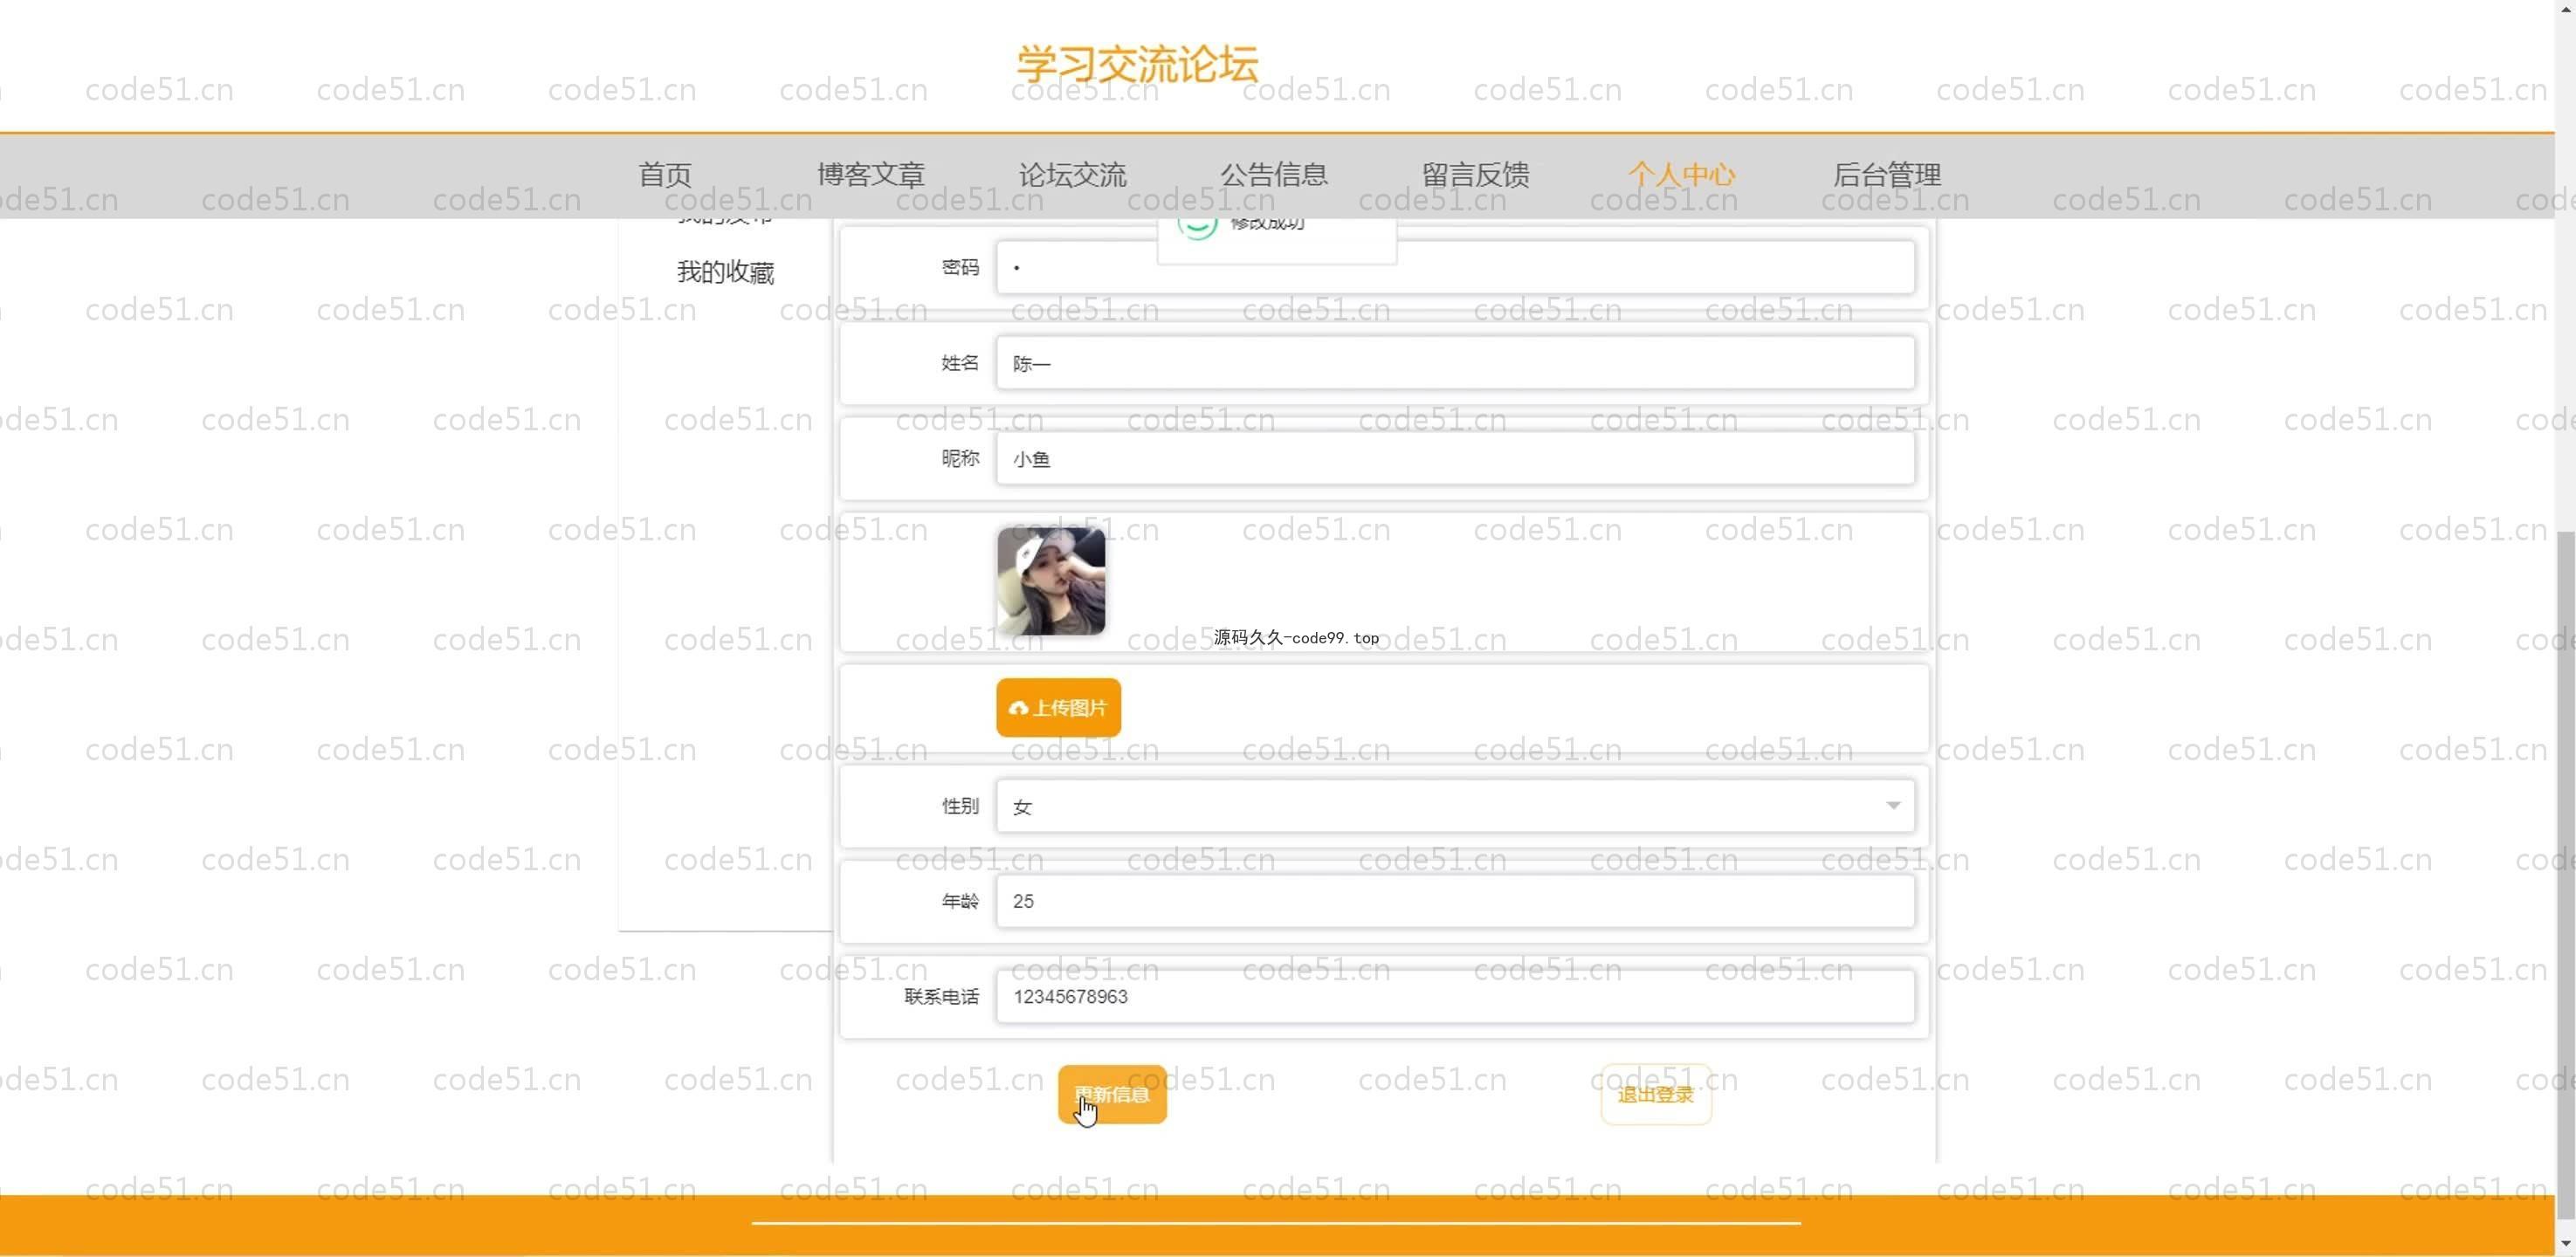The image size is (2576, 1257).
Task: Click the scrollbar up arrow
Action: (2565, 10)
